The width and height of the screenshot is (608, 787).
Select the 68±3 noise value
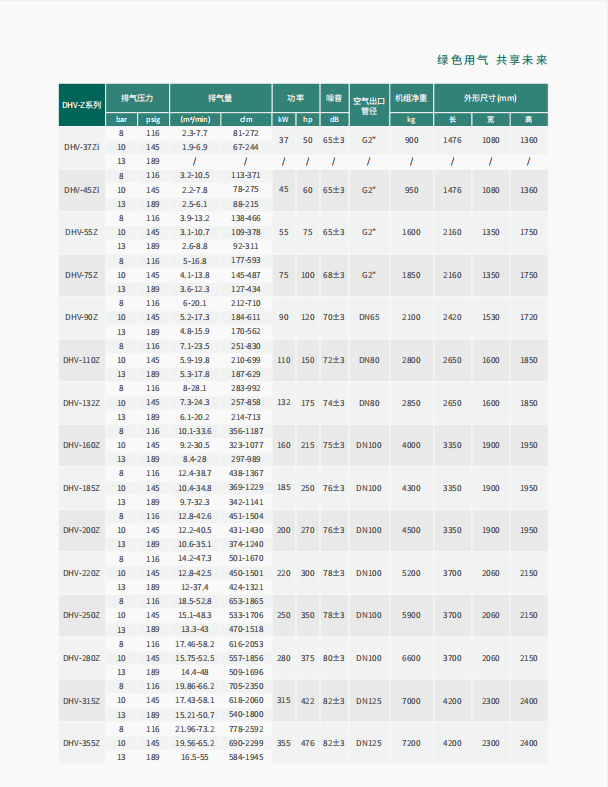click(x=334, y=275)
